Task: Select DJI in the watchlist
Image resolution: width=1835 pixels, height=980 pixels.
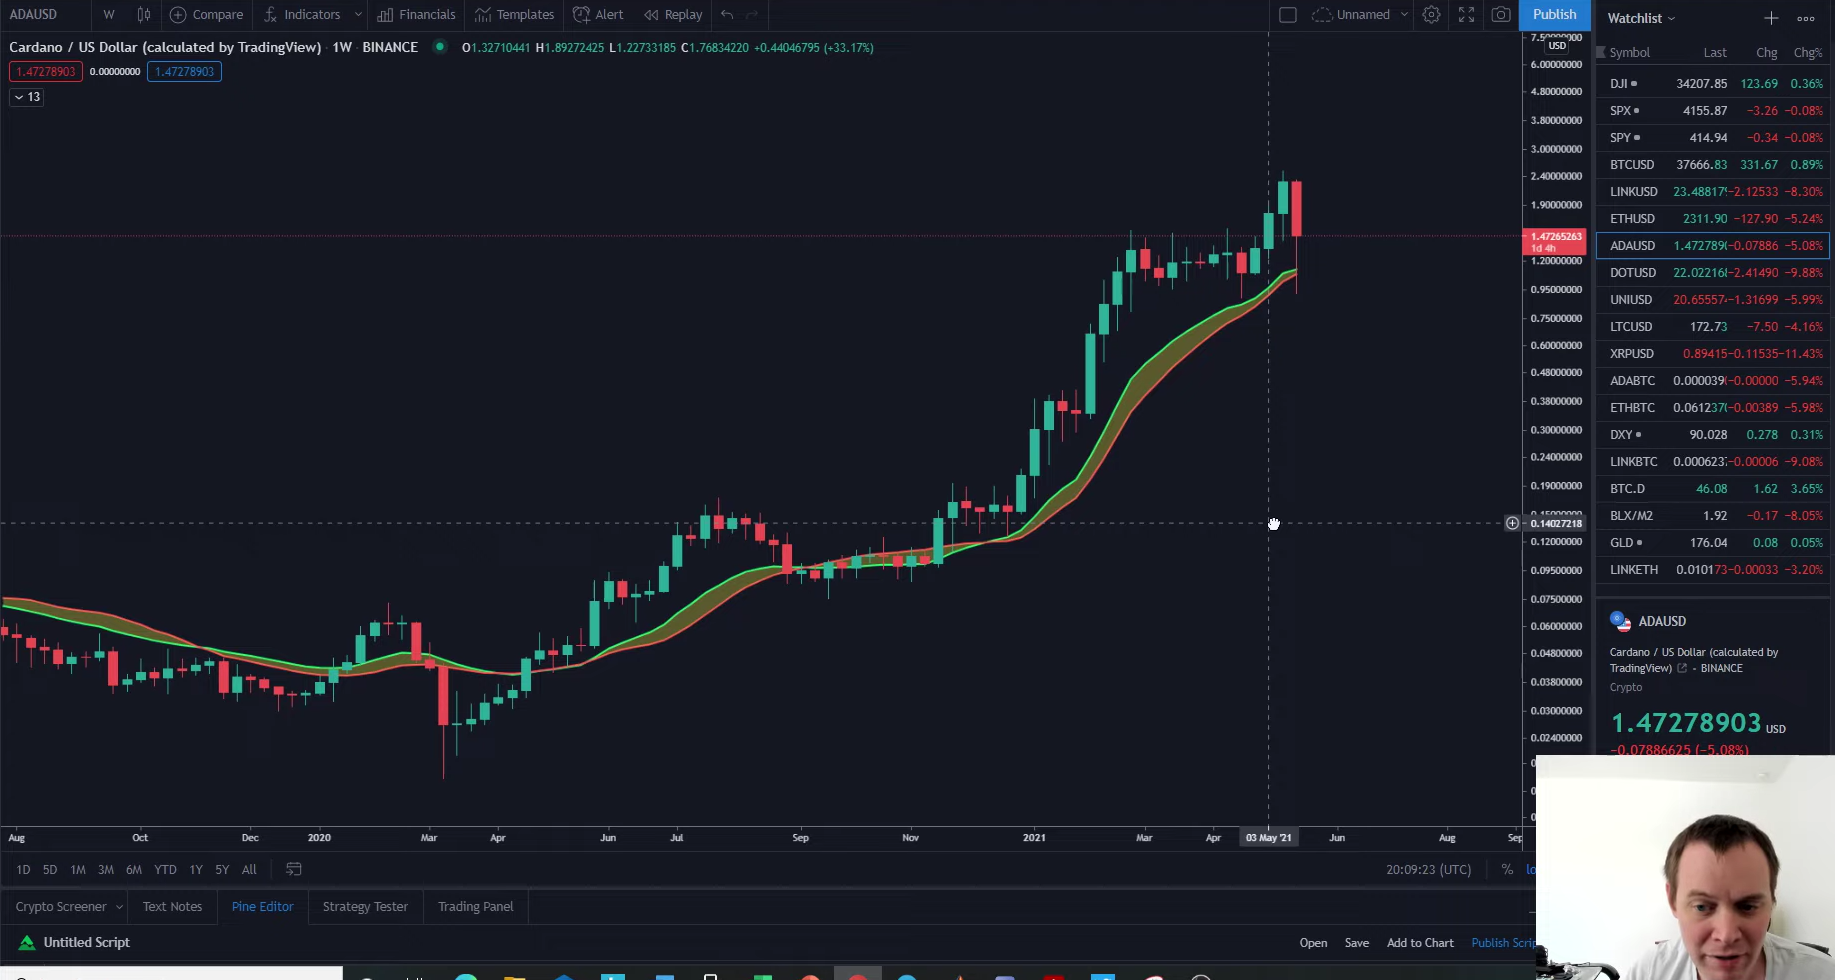Action: pos(1714,83)
